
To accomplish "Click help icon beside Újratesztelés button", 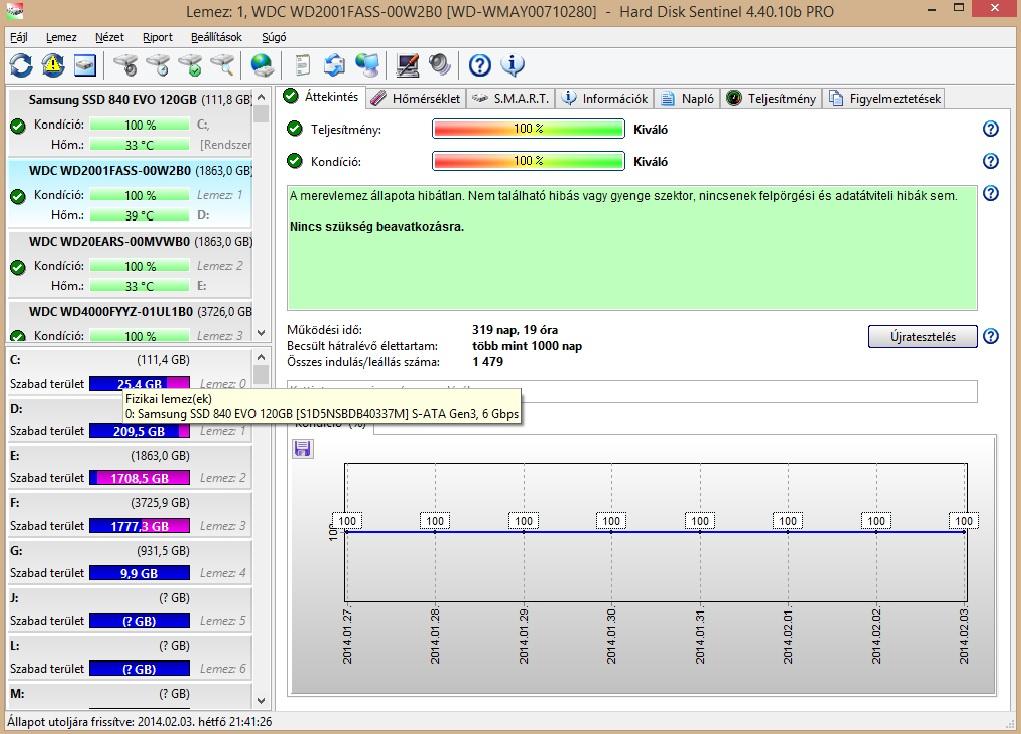I will tap(990, 336).
